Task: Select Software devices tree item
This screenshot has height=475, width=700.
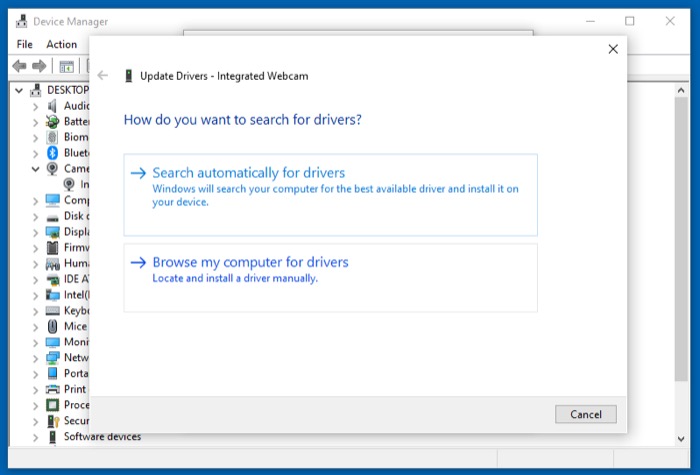Action: [102, 437]
